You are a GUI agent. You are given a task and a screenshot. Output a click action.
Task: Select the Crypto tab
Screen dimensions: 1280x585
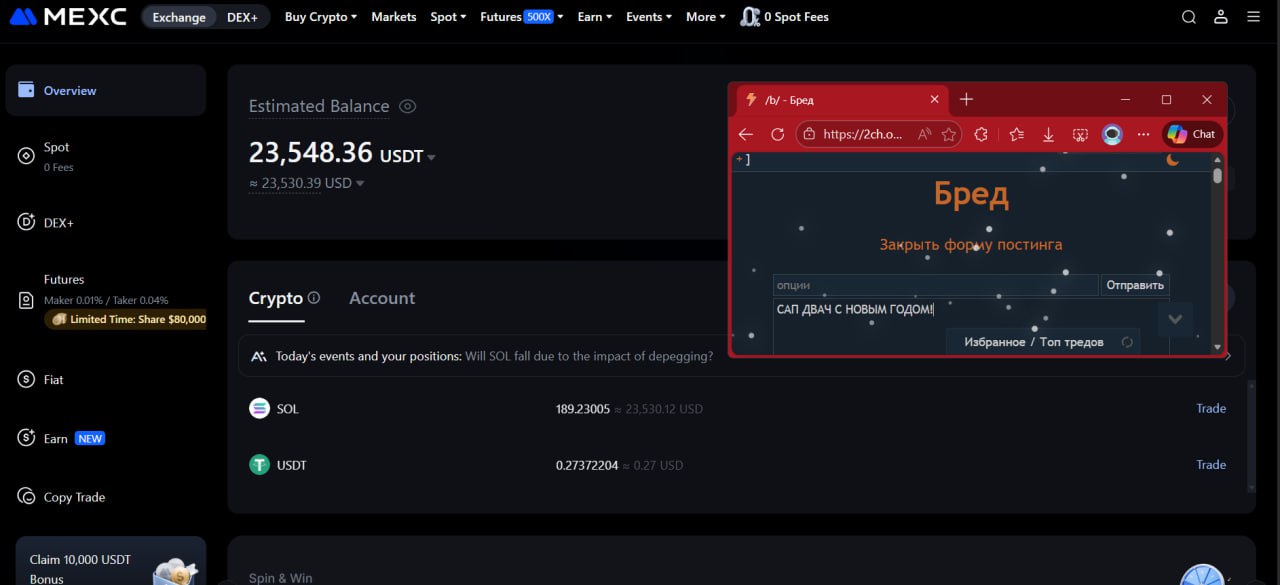pos(276,298)
